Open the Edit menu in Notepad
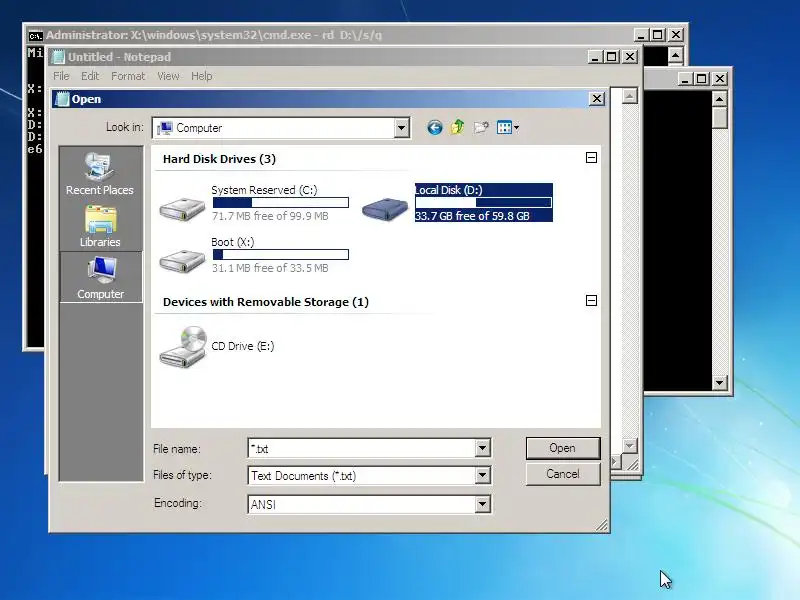The width and height of the screenshot is (800, 600). pos(90,76)
